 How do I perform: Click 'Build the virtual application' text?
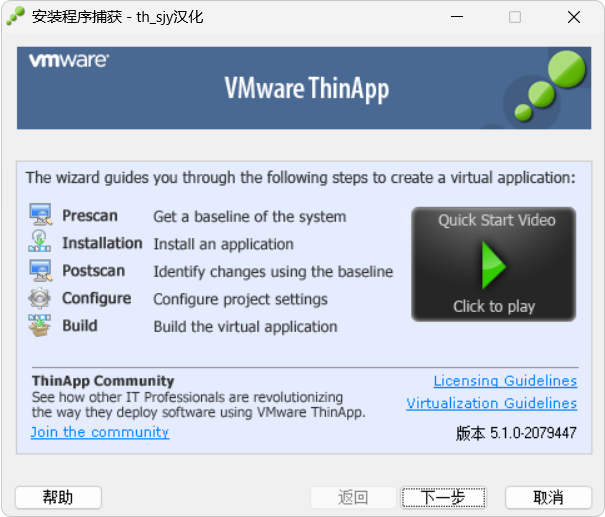[245, 327]
